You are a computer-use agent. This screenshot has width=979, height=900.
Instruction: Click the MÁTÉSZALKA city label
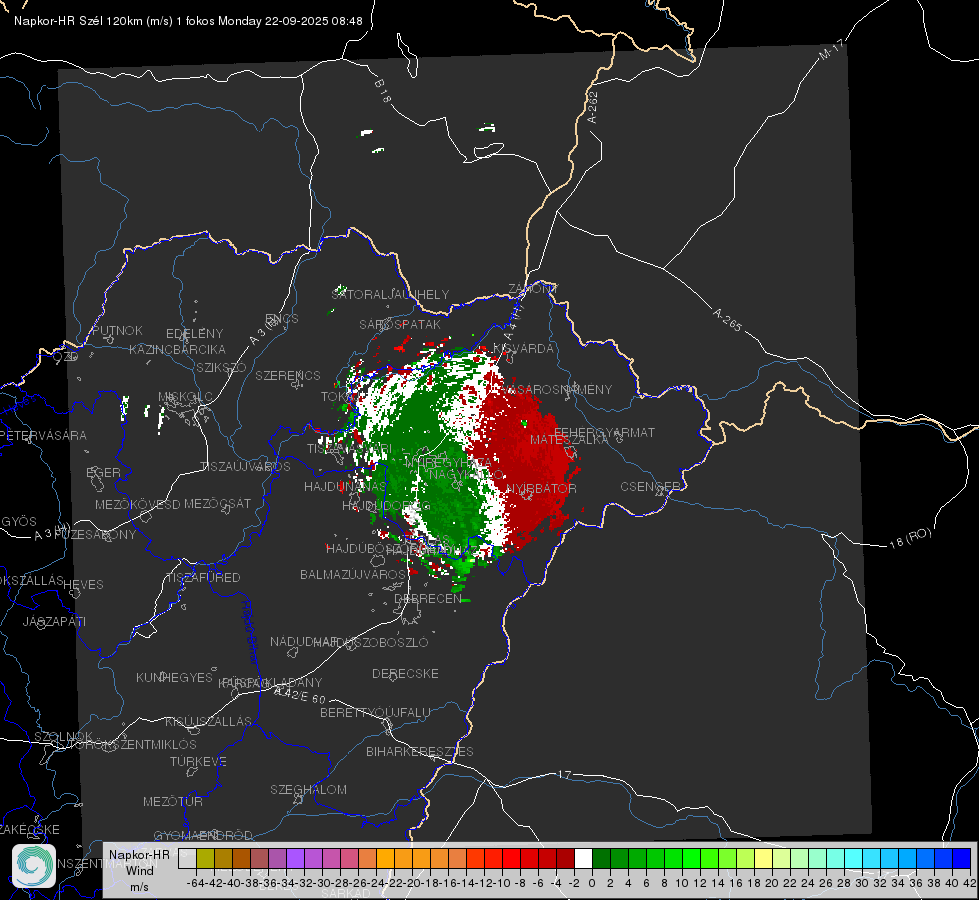tap(569, 440)
